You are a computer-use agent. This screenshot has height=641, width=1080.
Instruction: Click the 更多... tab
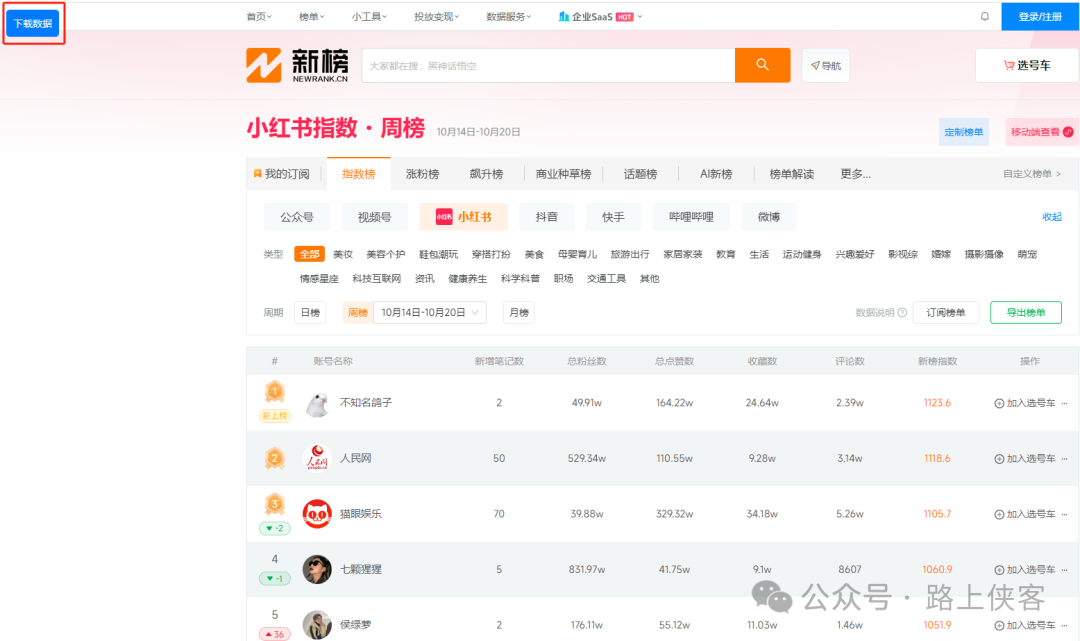(855, 174)
